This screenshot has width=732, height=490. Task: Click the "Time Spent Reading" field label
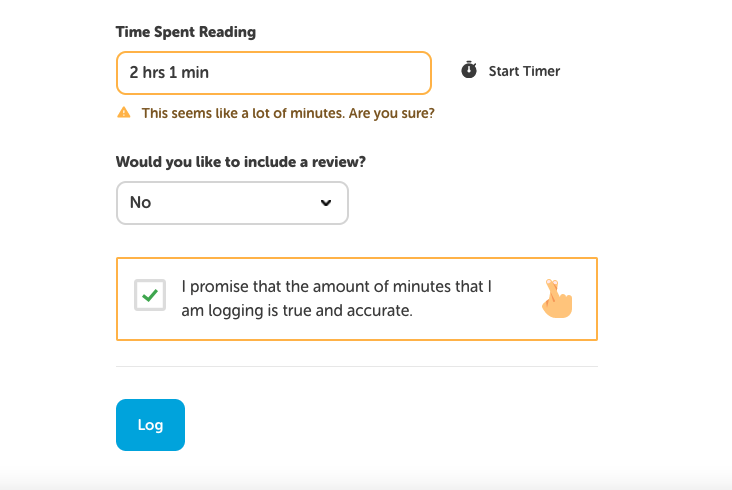[x=186, y=32]
